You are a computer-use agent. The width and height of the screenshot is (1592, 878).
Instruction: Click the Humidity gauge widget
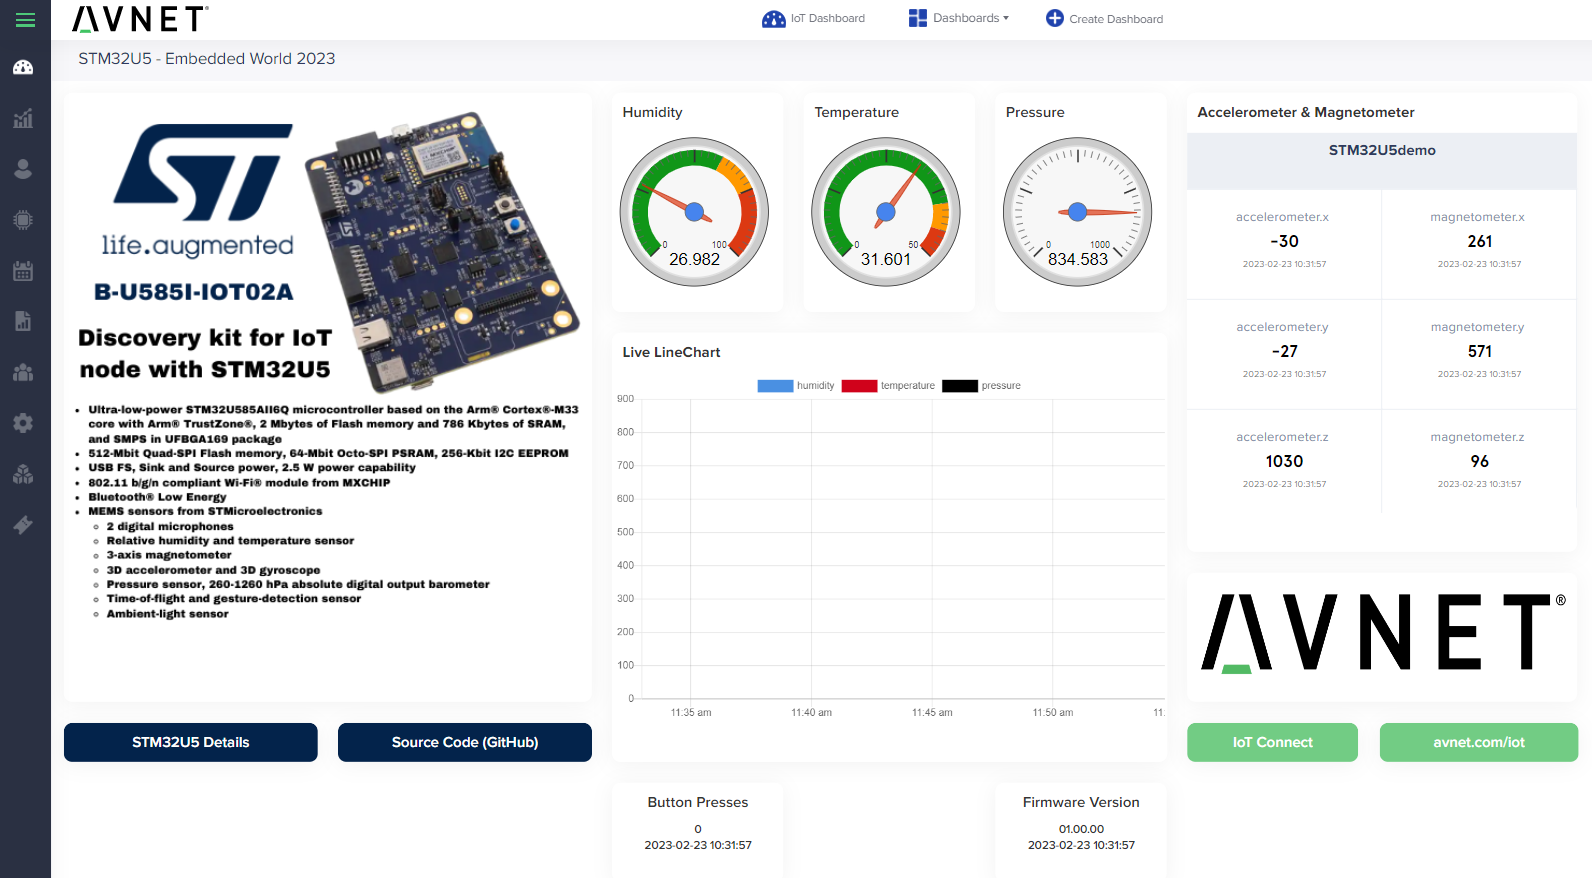[x=694, y=211]
